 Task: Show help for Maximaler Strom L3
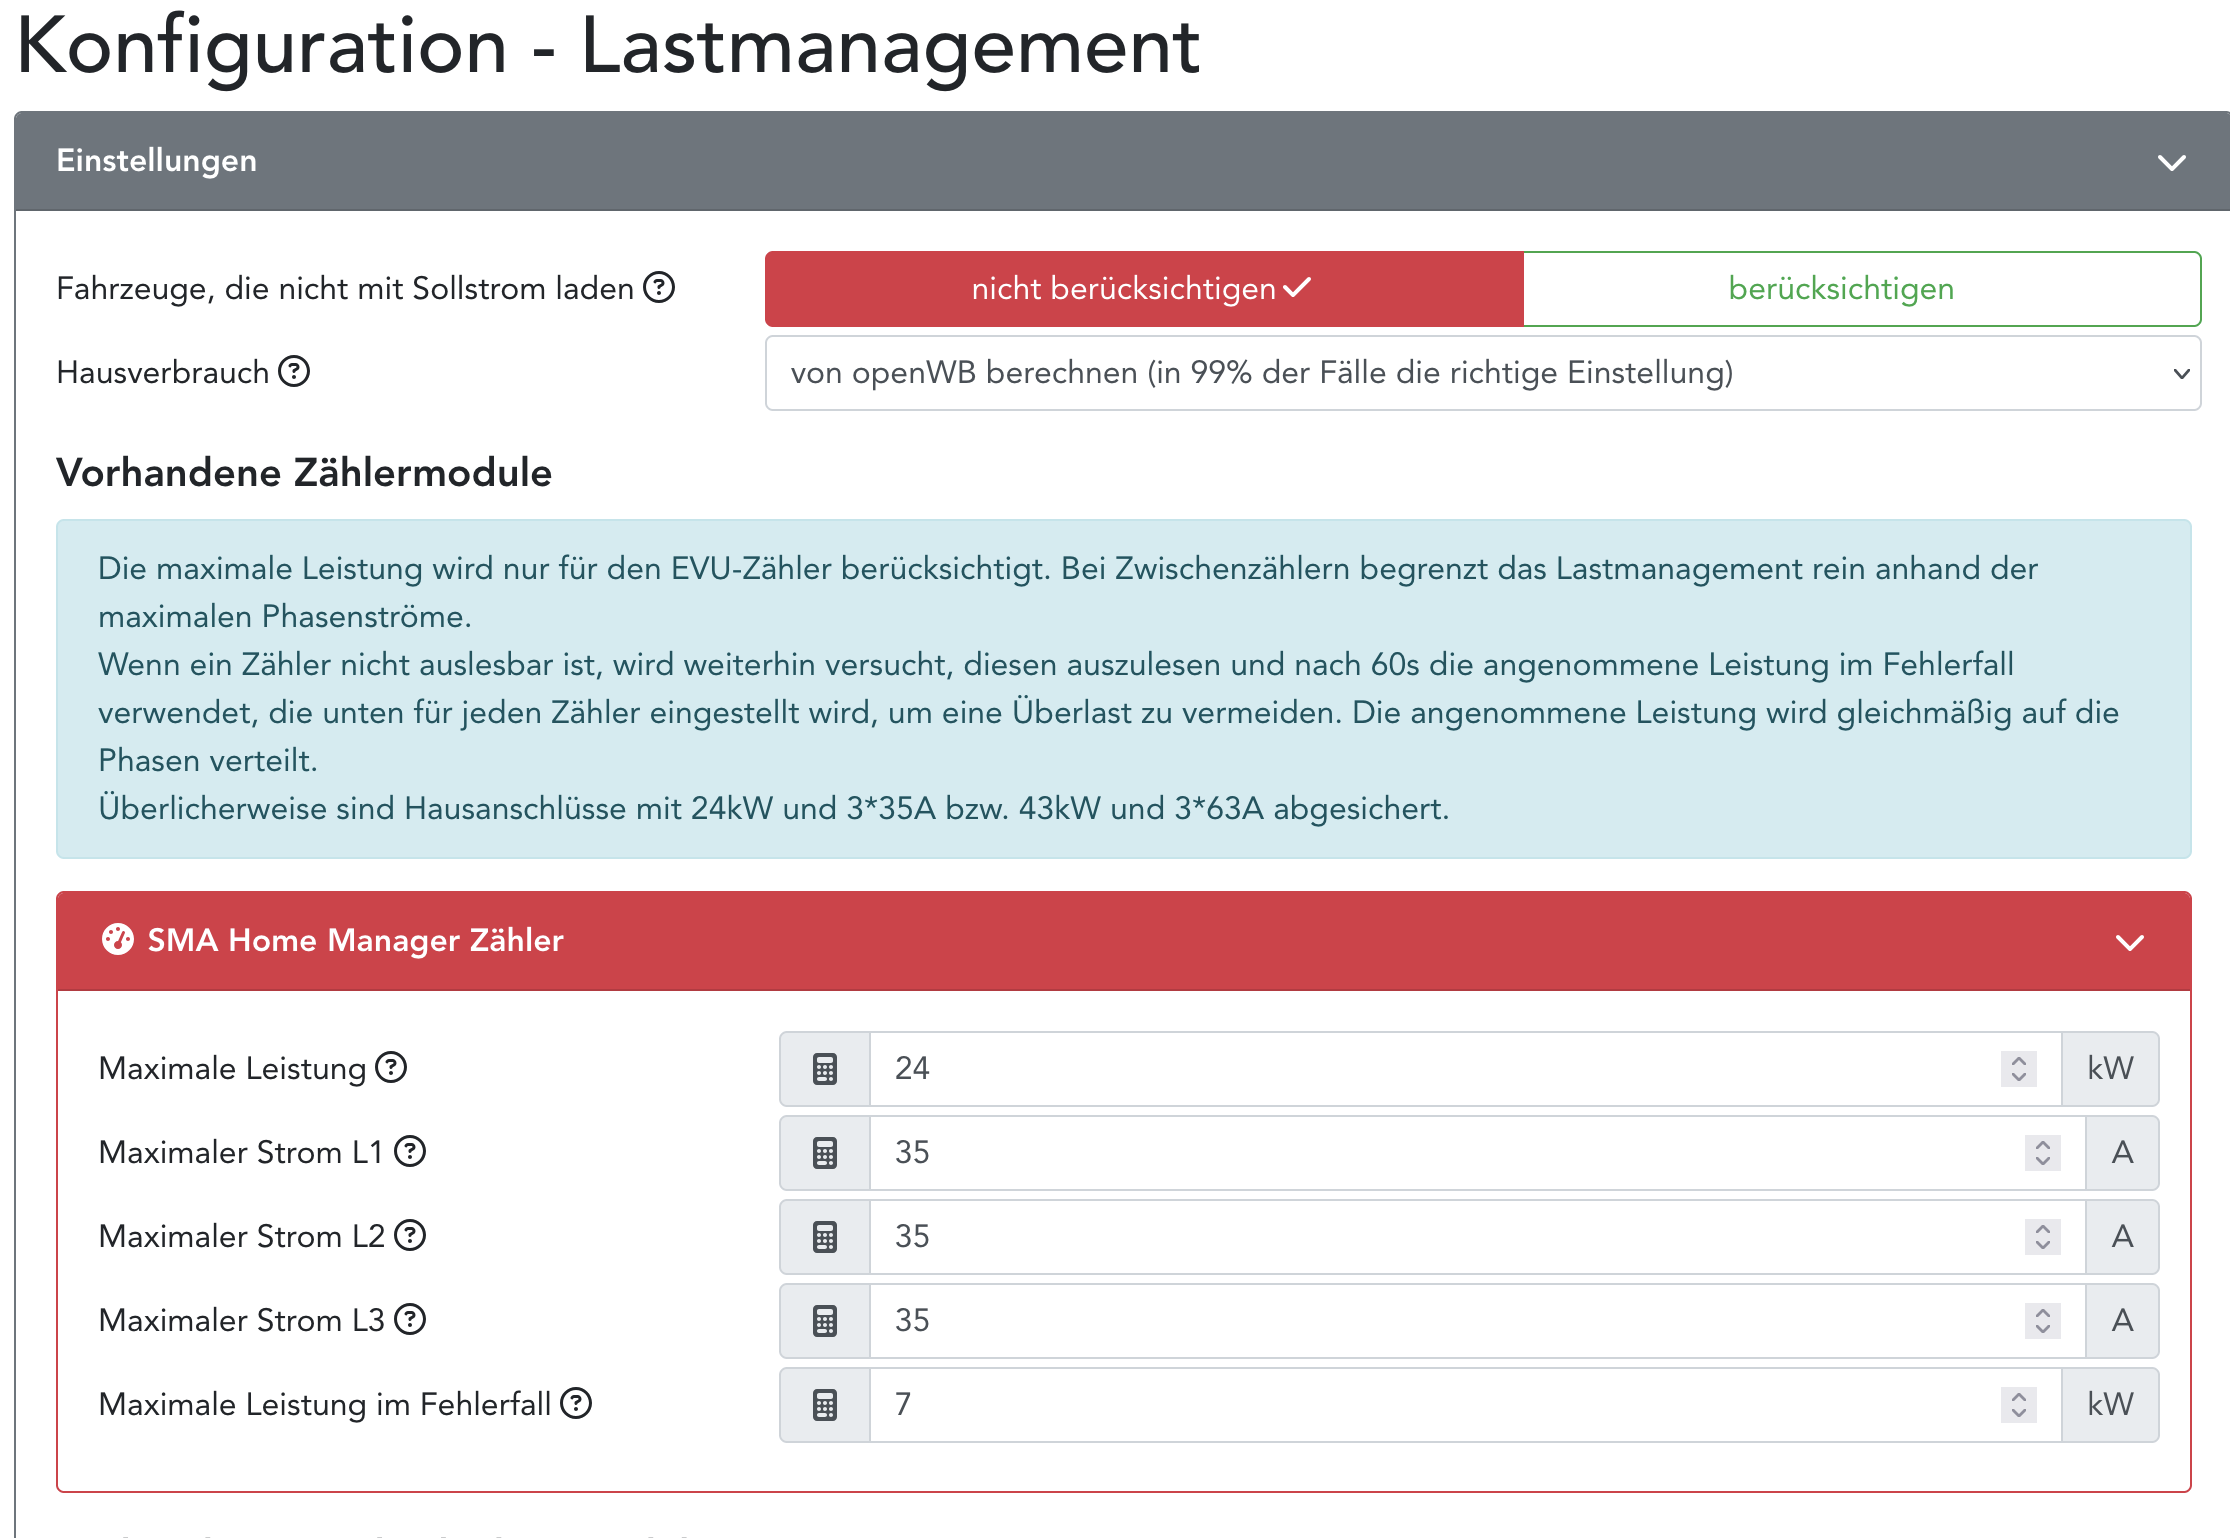coord(410,1320)
